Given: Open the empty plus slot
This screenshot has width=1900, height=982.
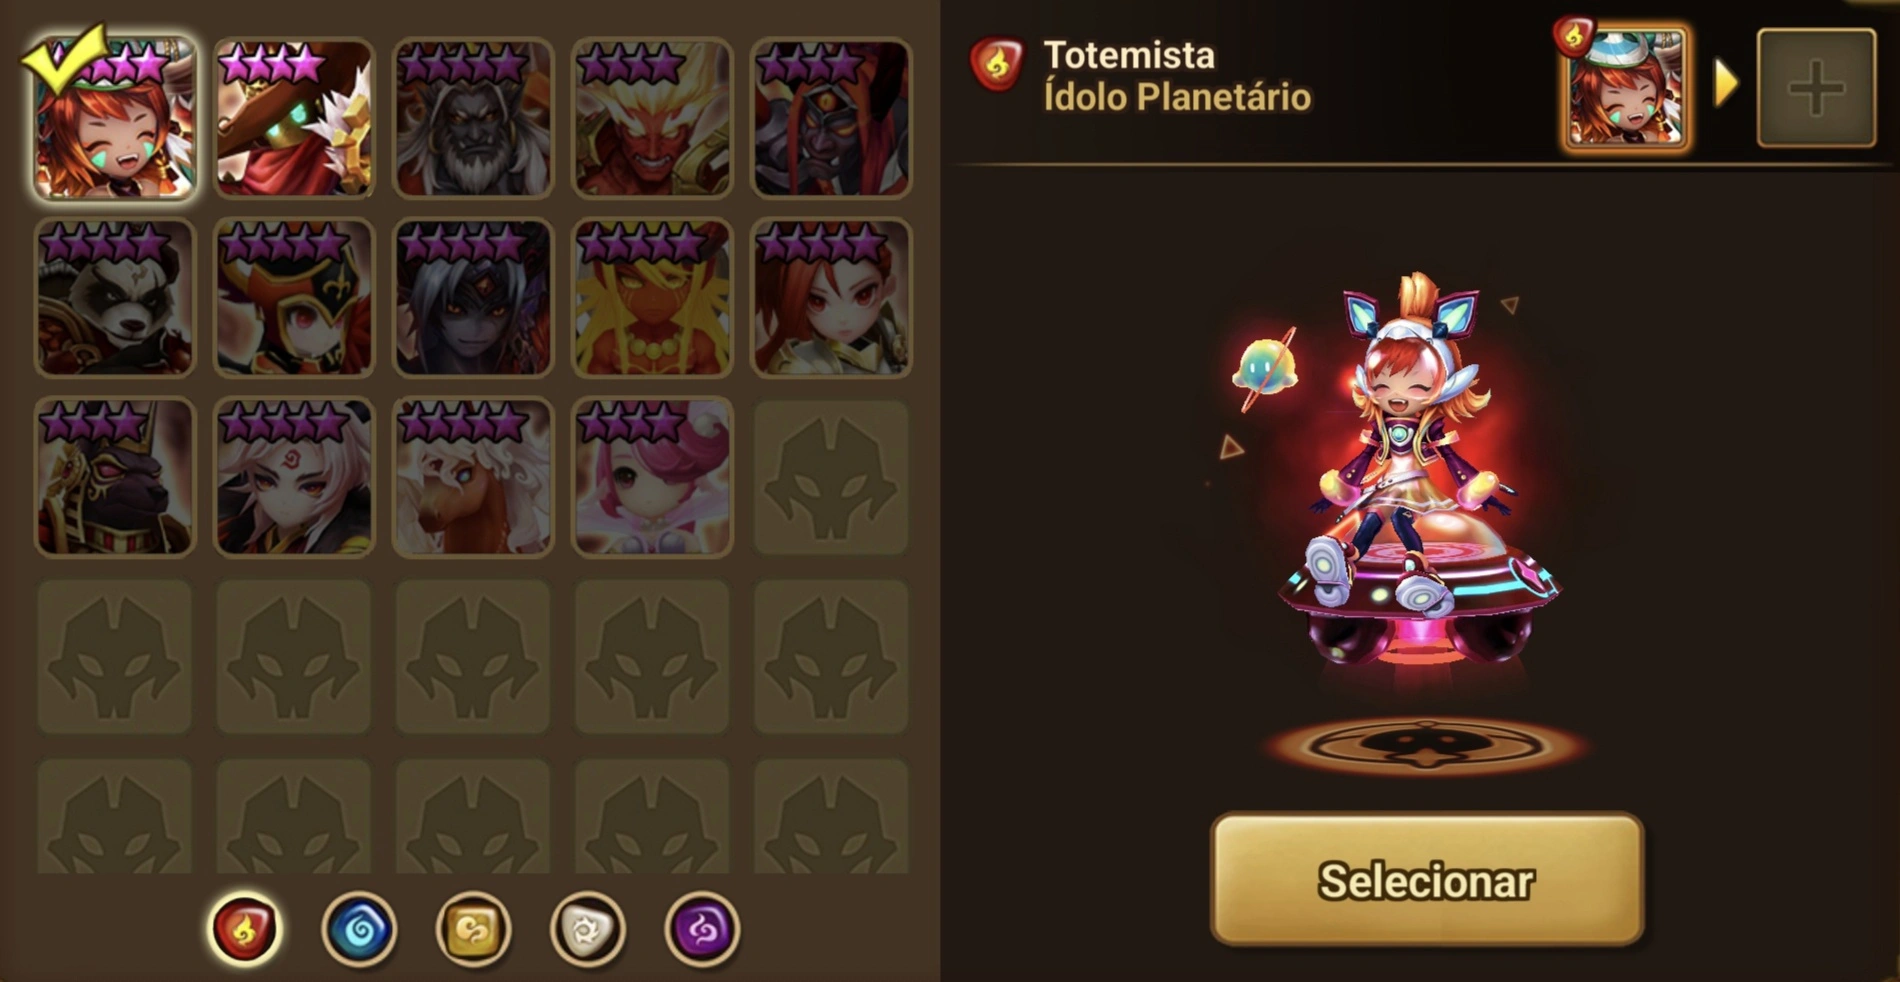Looking at the screenshot, I should 1816,88.
